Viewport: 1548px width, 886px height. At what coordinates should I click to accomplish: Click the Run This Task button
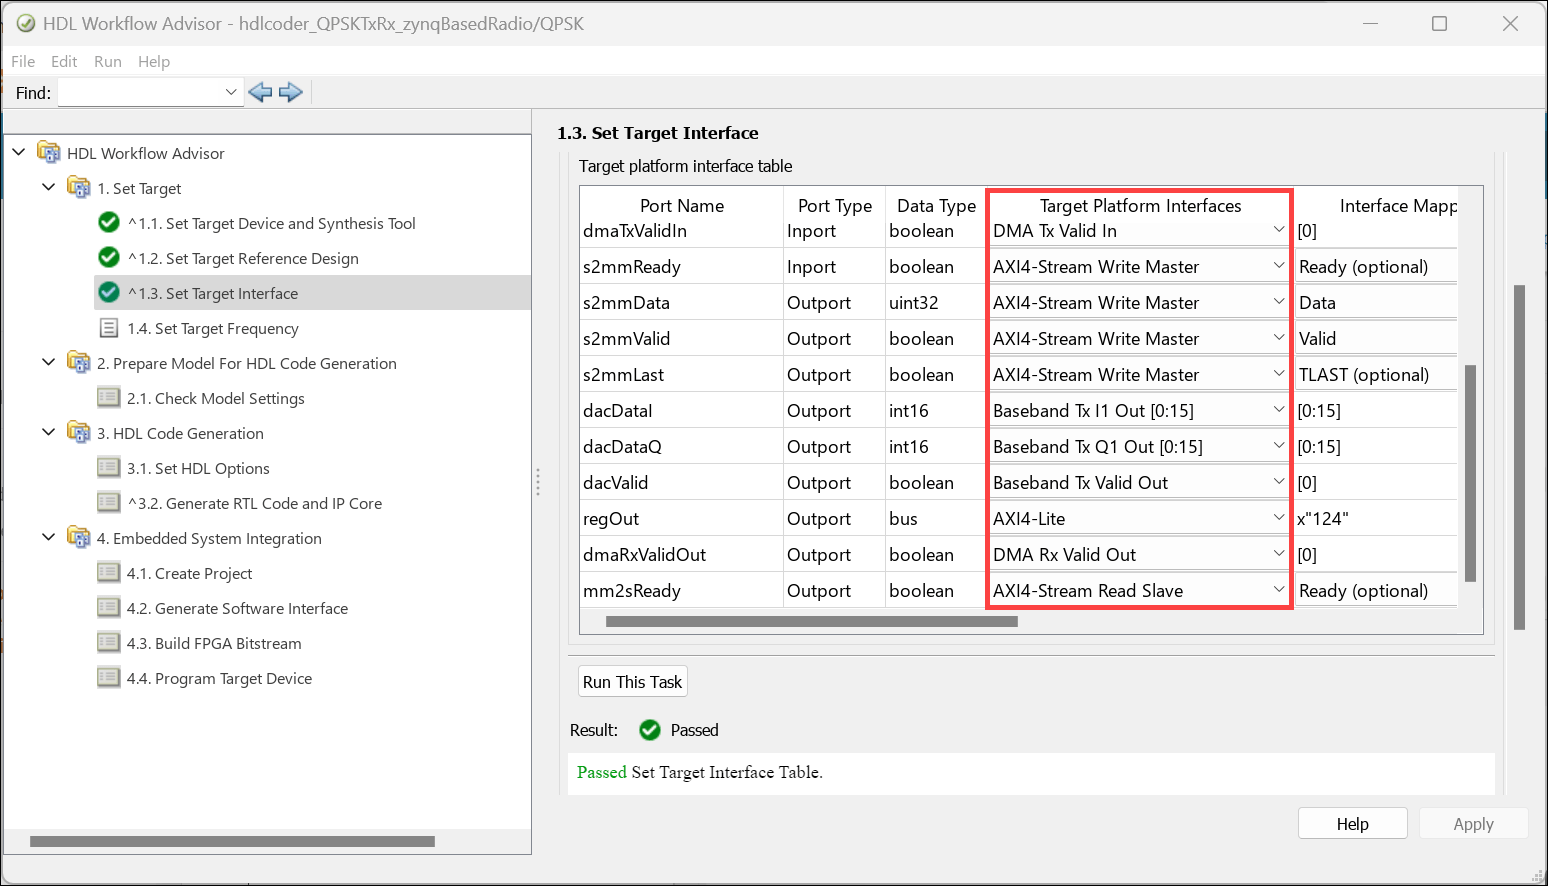point(632,682)
